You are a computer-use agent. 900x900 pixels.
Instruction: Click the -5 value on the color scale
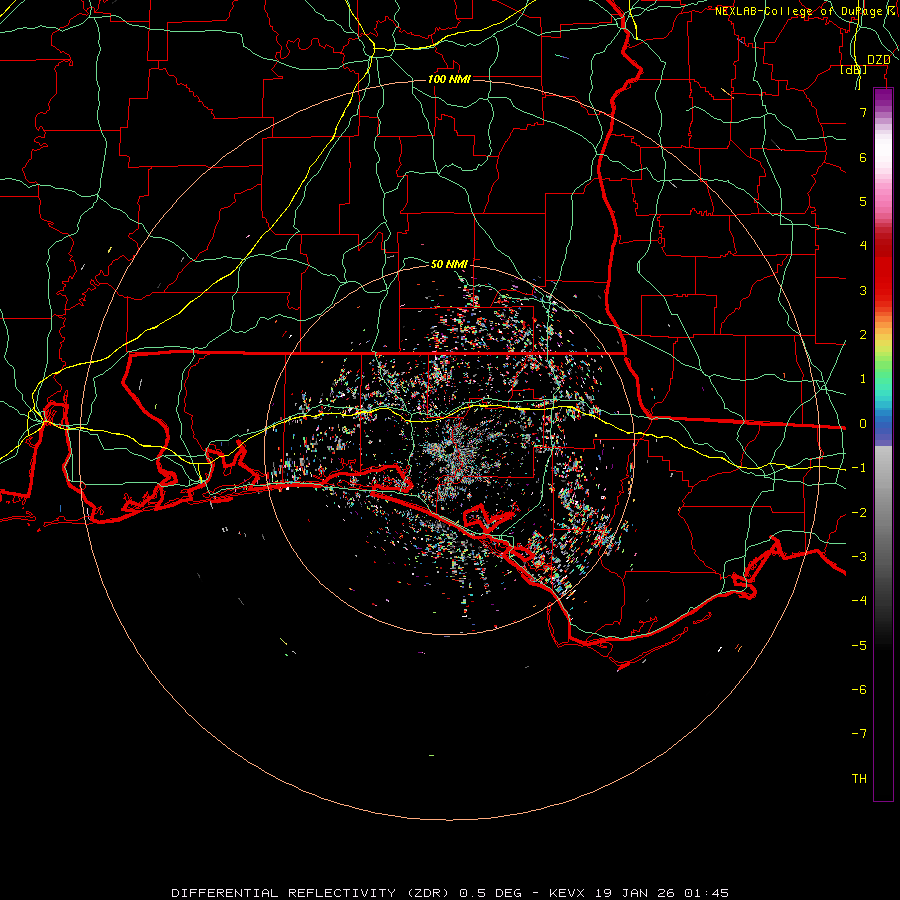859,646
